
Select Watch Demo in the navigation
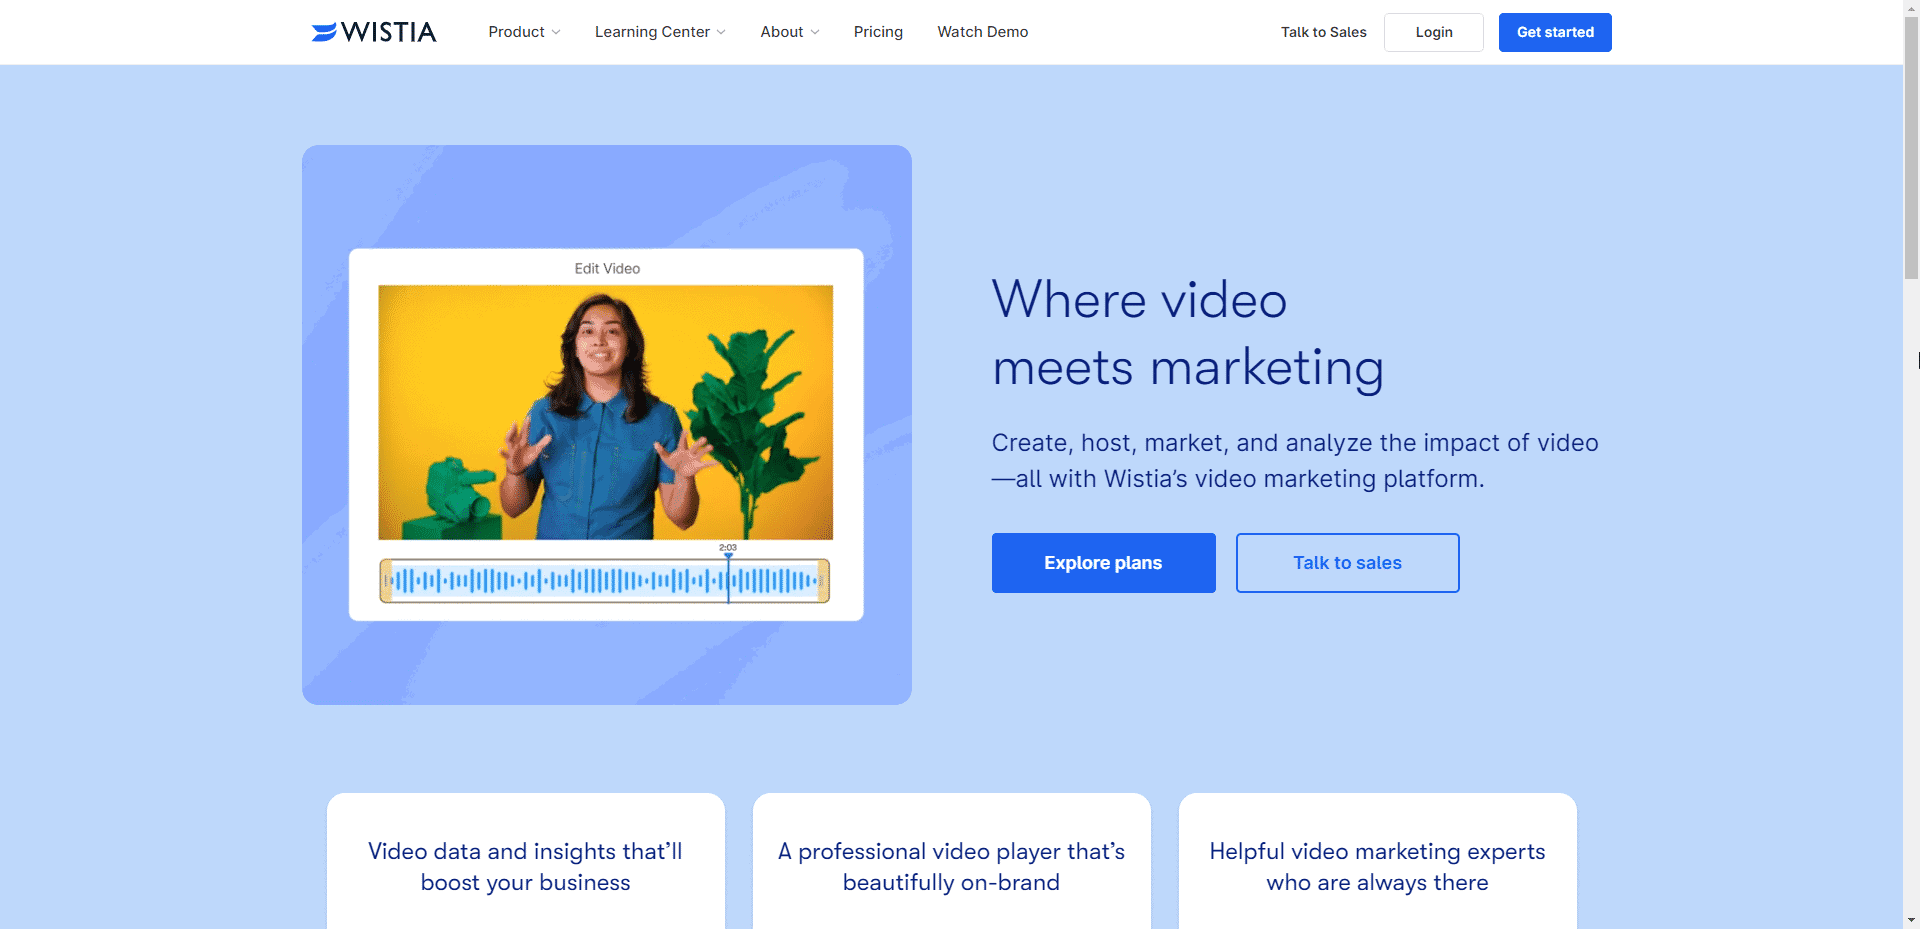pos(981,32)
